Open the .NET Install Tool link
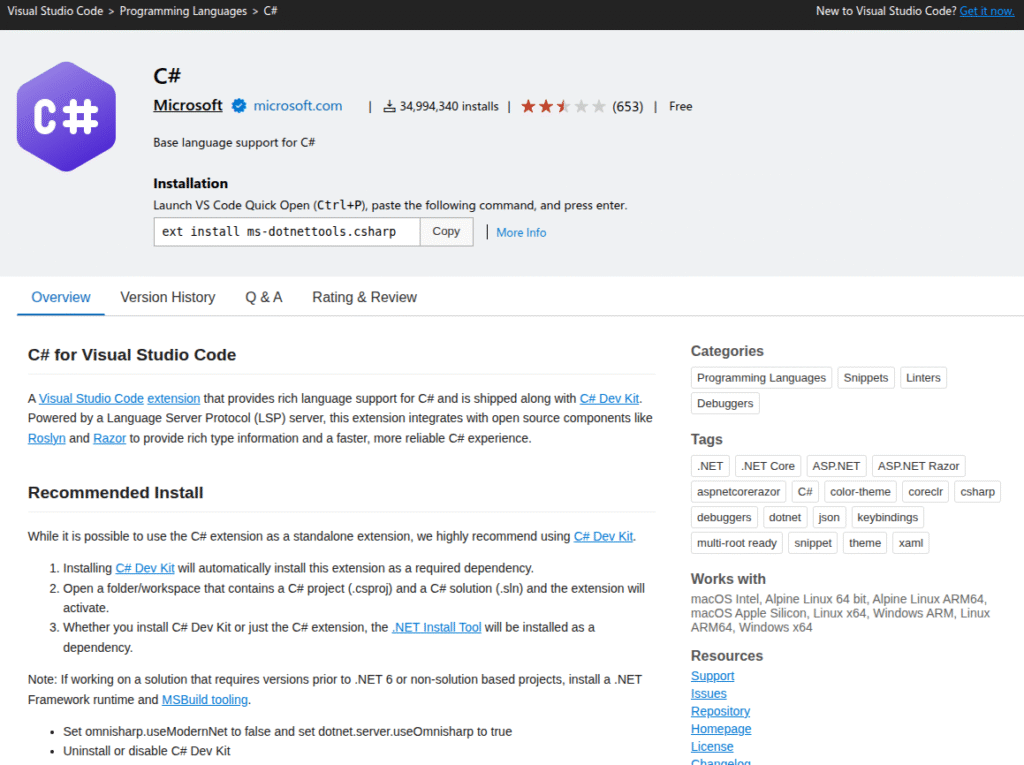This screenshot has width=1024, height=765. 436,627
